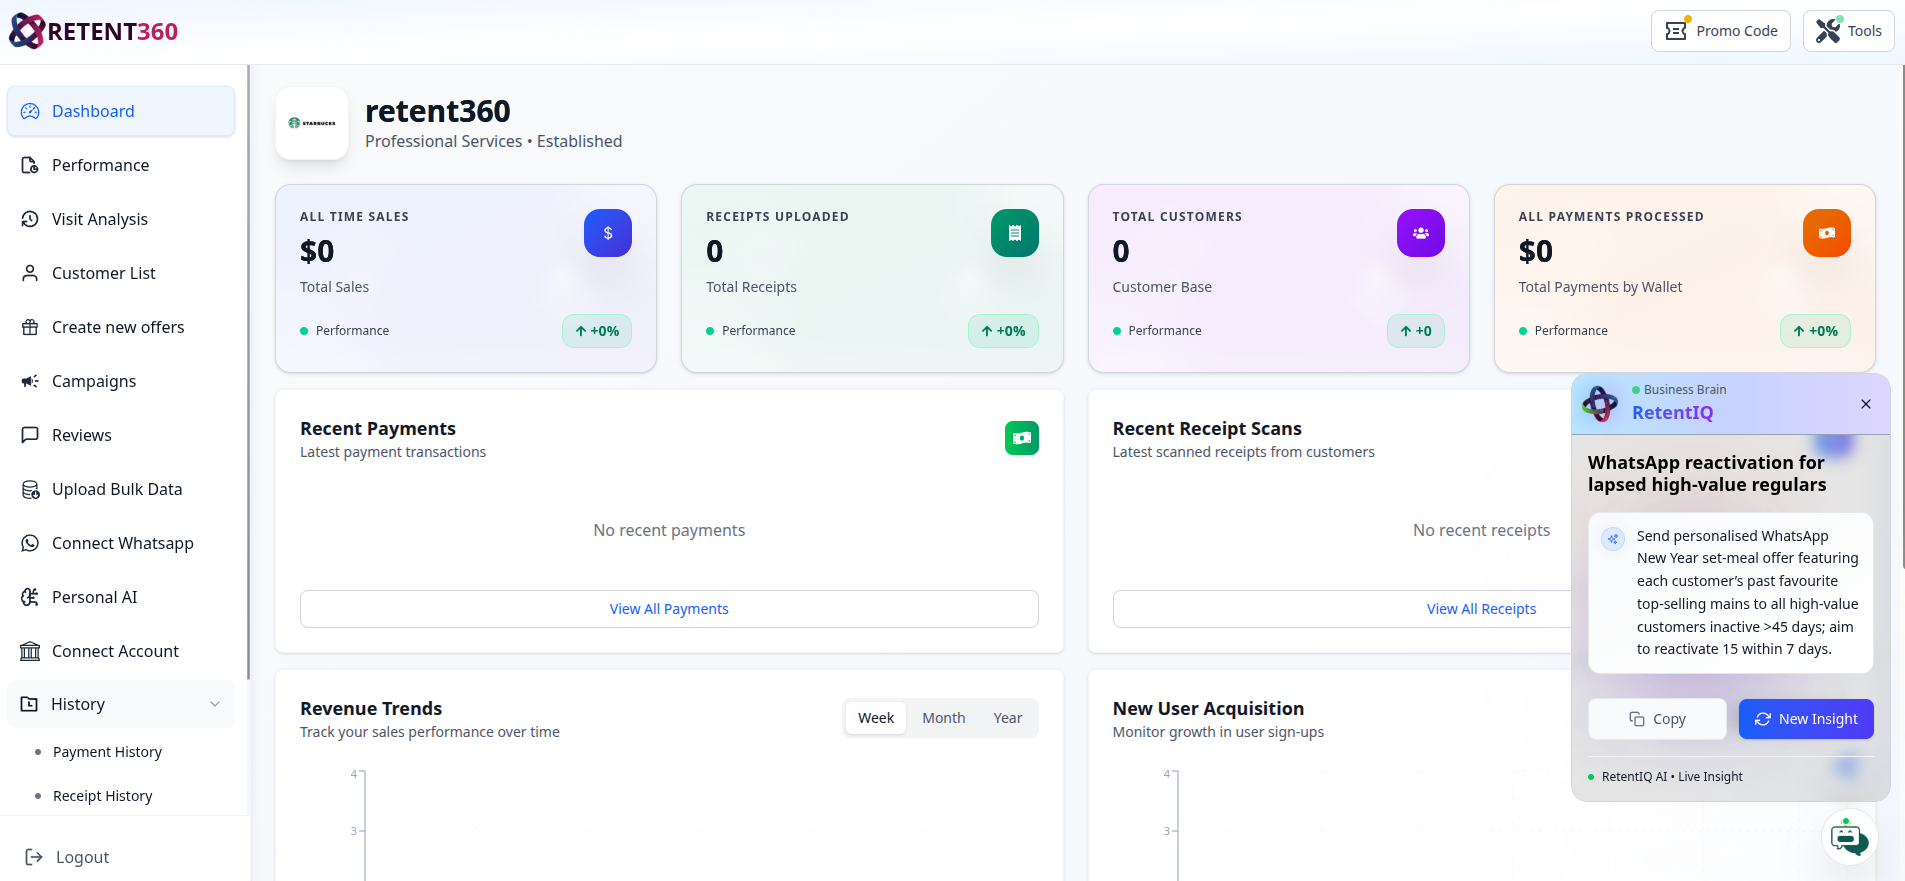Open Dashboard from the sidebar
Image resolution: width=1905 pixels, height=881 pixels.
point(121,111)
